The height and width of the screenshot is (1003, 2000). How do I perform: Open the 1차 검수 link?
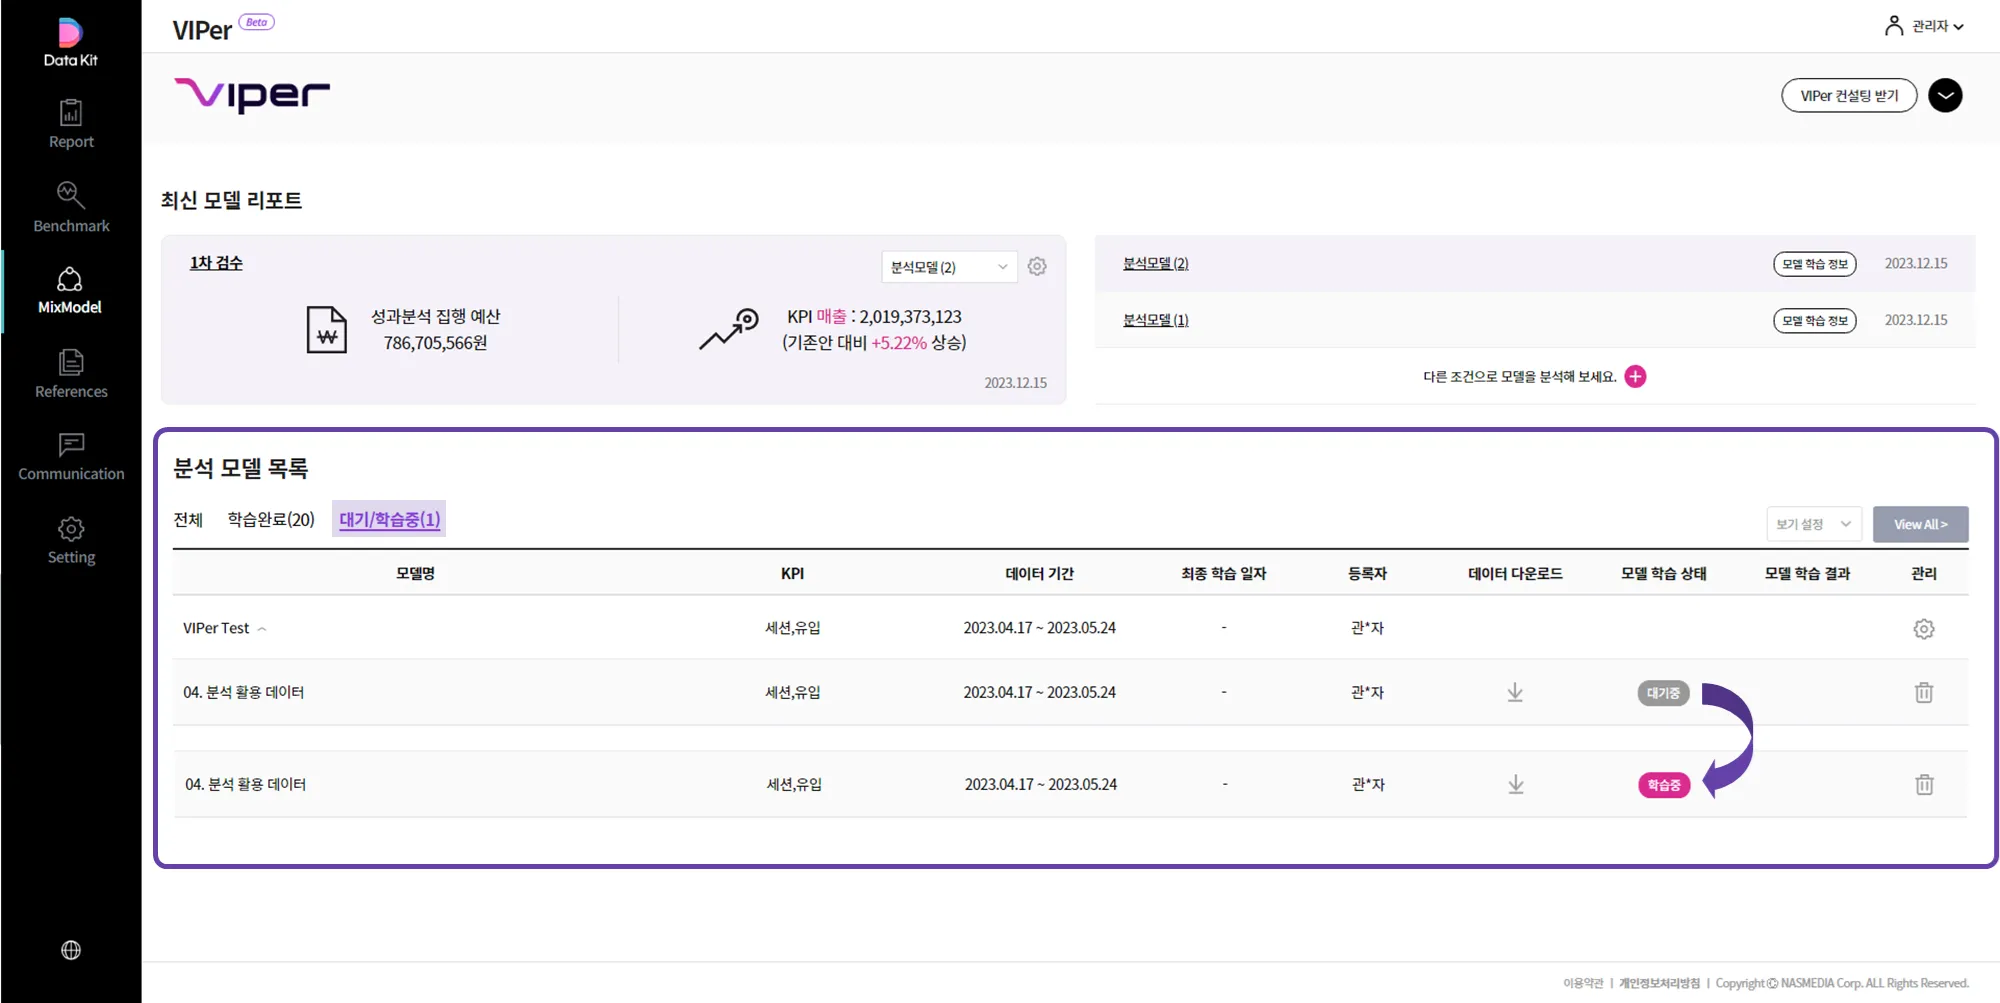tap(216, 263)
